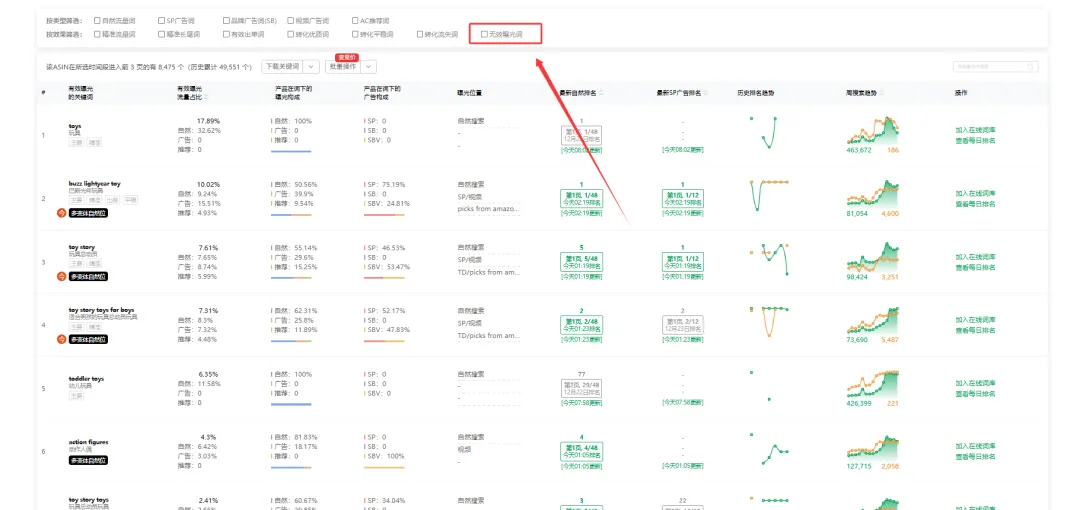The height and width of the screenshot is (510, 1080).
Task: Open the keyword 'toy story'
Action: (x=82, y=247)
